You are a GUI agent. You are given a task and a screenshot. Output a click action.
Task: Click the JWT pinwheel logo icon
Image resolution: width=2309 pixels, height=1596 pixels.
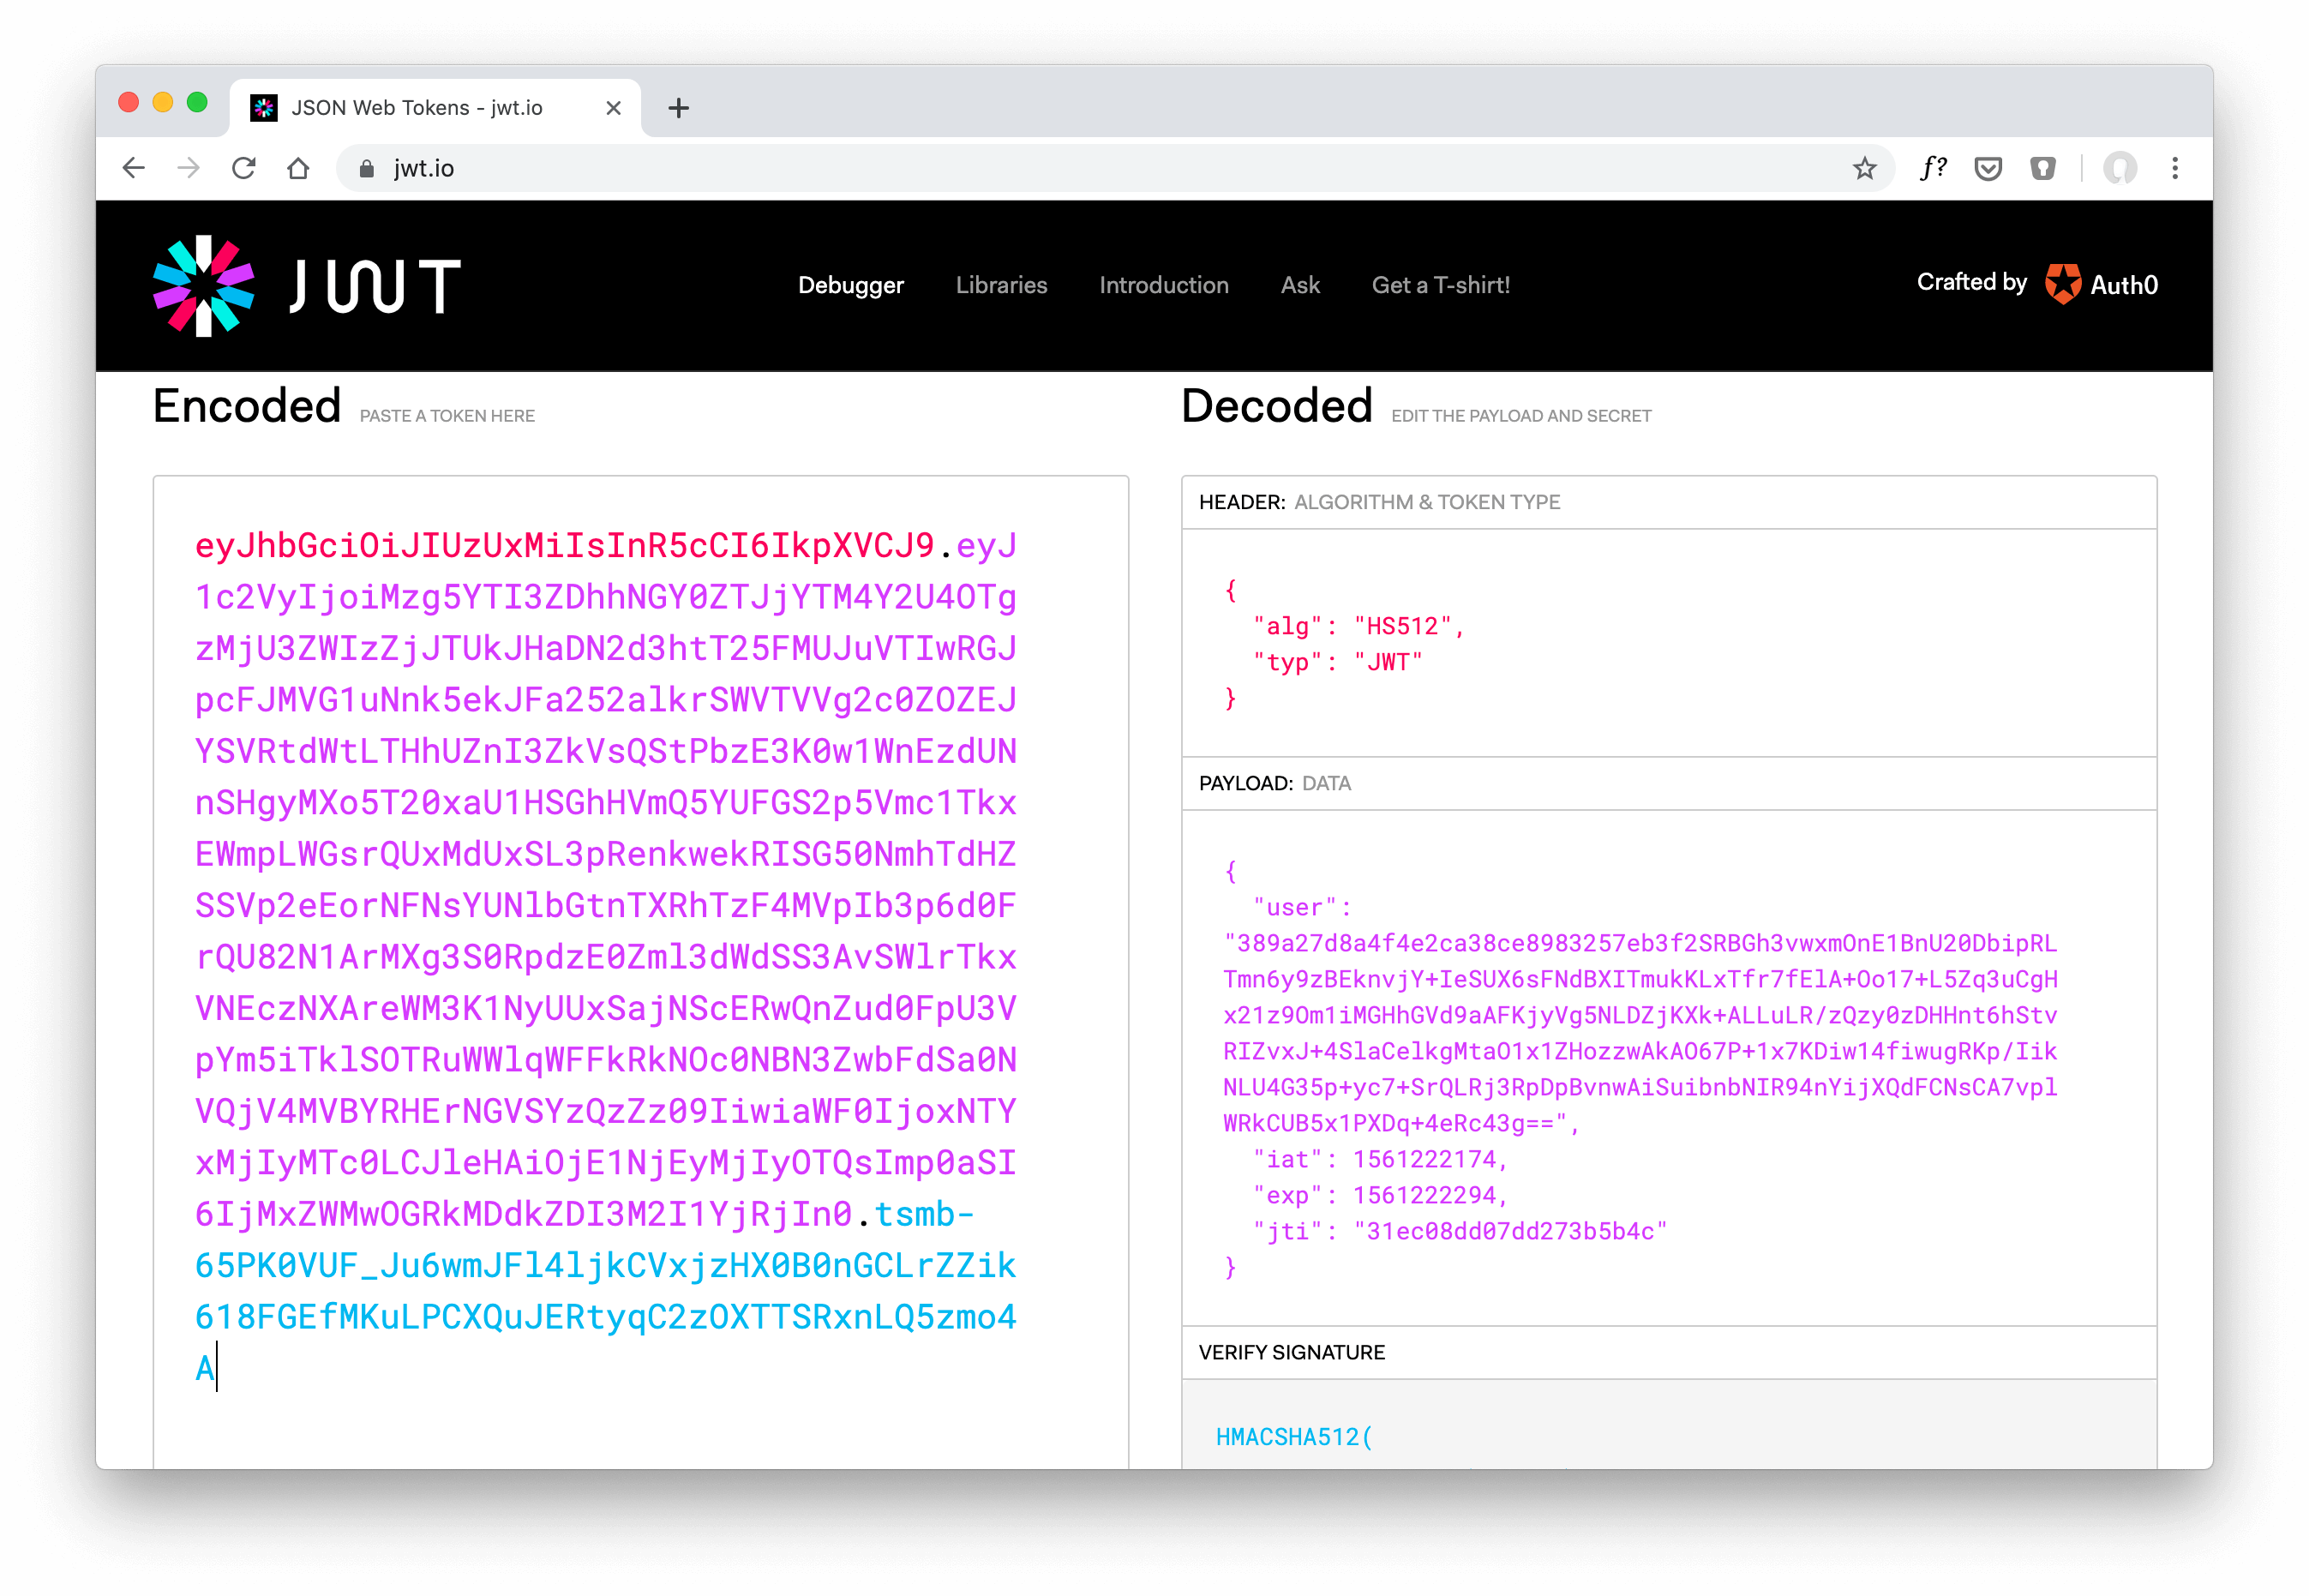204,286
